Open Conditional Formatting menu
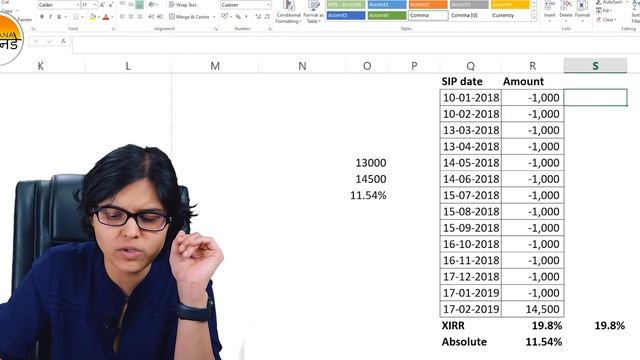Screen dimensions: 640x360 (x=289, y=12)
